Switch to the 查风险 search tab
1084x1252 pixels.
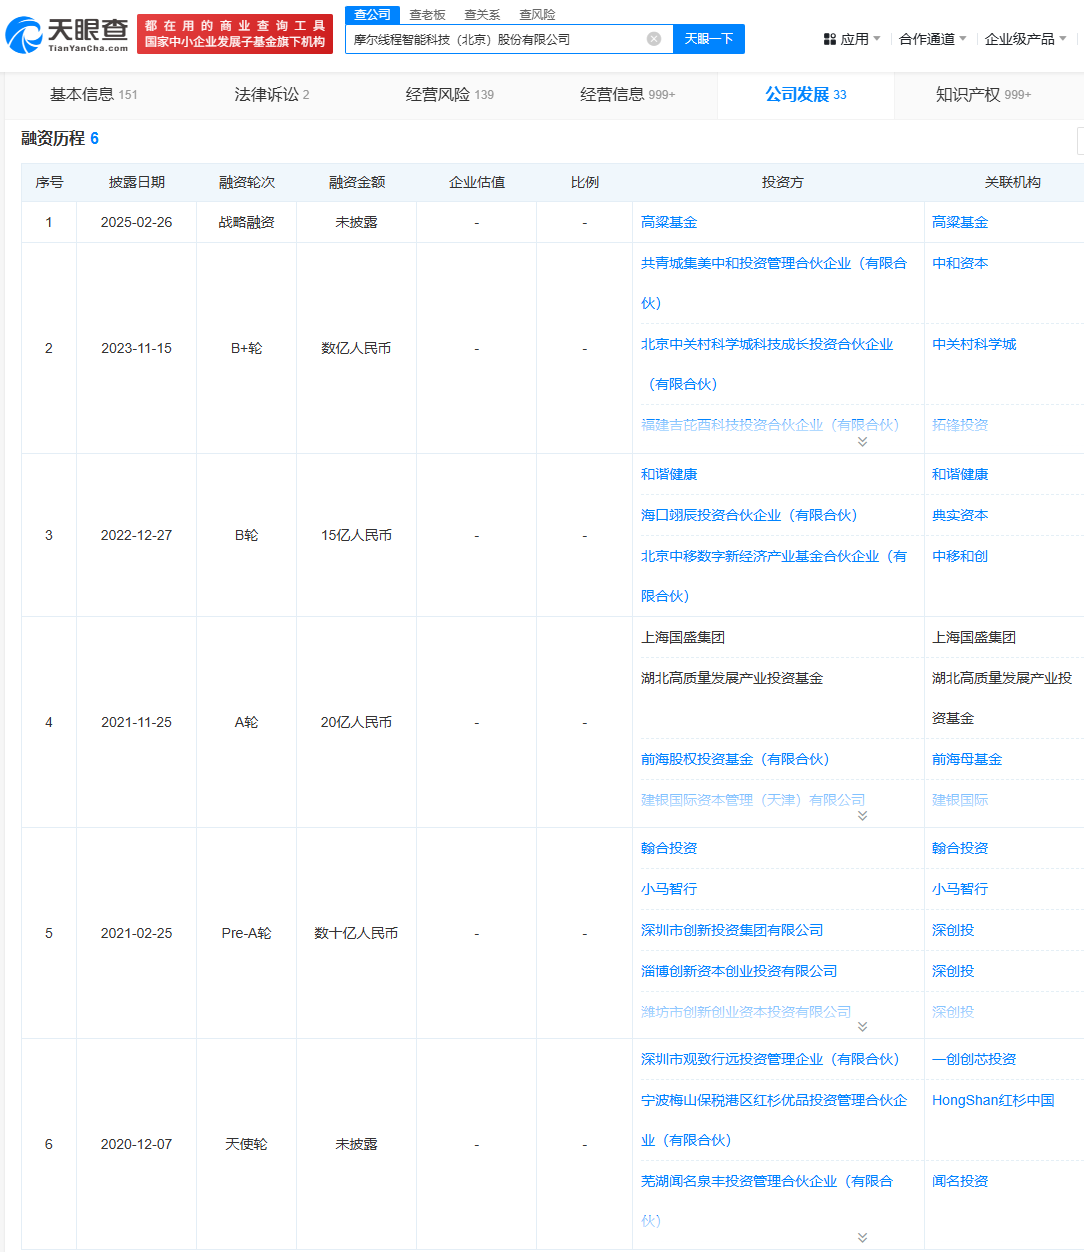(x=537, y=15)
